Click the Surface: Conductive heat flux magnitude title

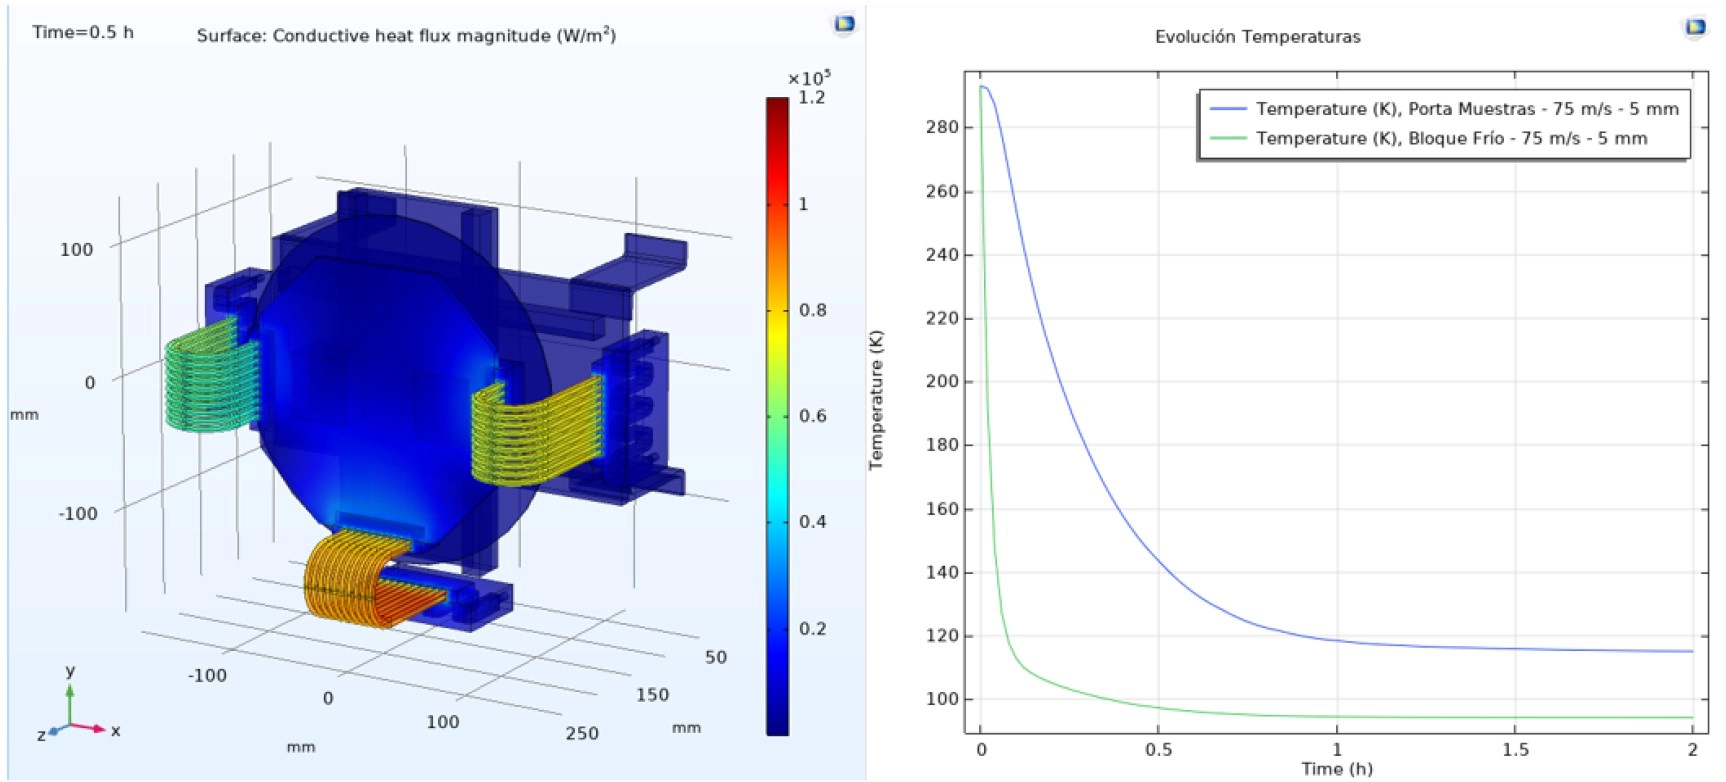click(x=405, y=36)
